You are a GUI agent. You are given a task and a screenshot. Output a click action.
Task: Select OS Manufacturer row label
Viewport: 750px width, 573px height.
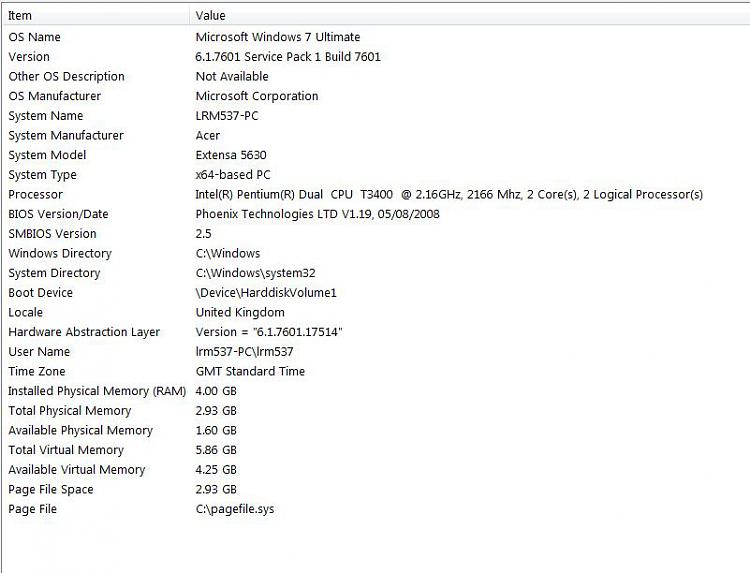tap(55, 96)
